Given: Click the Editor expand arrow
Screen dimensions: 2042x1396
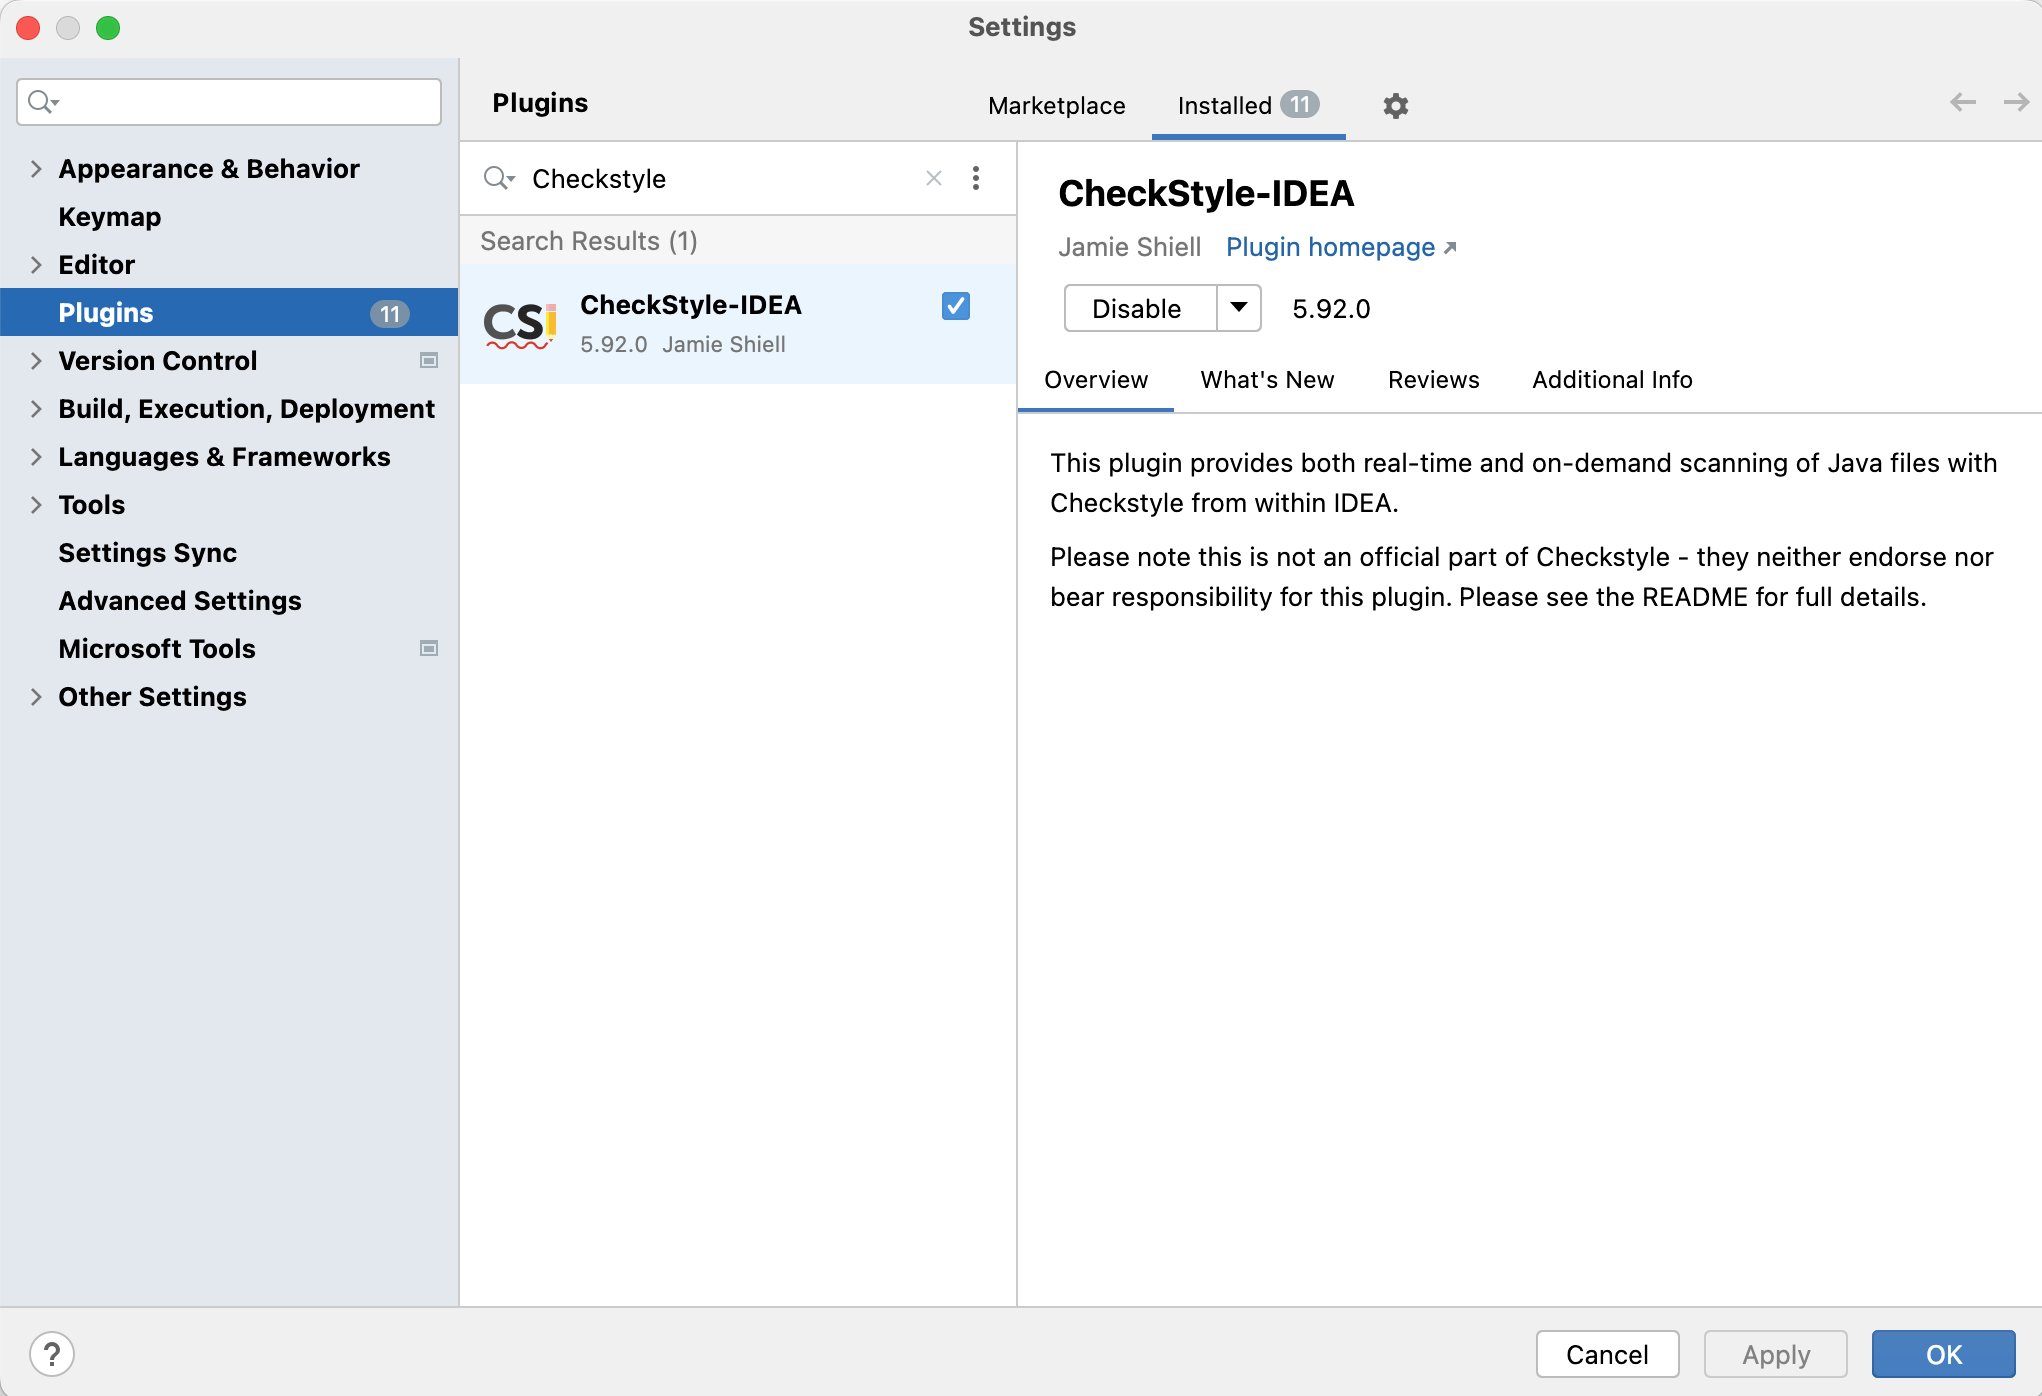Looking at the screenshot, I should [x=34, y=264].
